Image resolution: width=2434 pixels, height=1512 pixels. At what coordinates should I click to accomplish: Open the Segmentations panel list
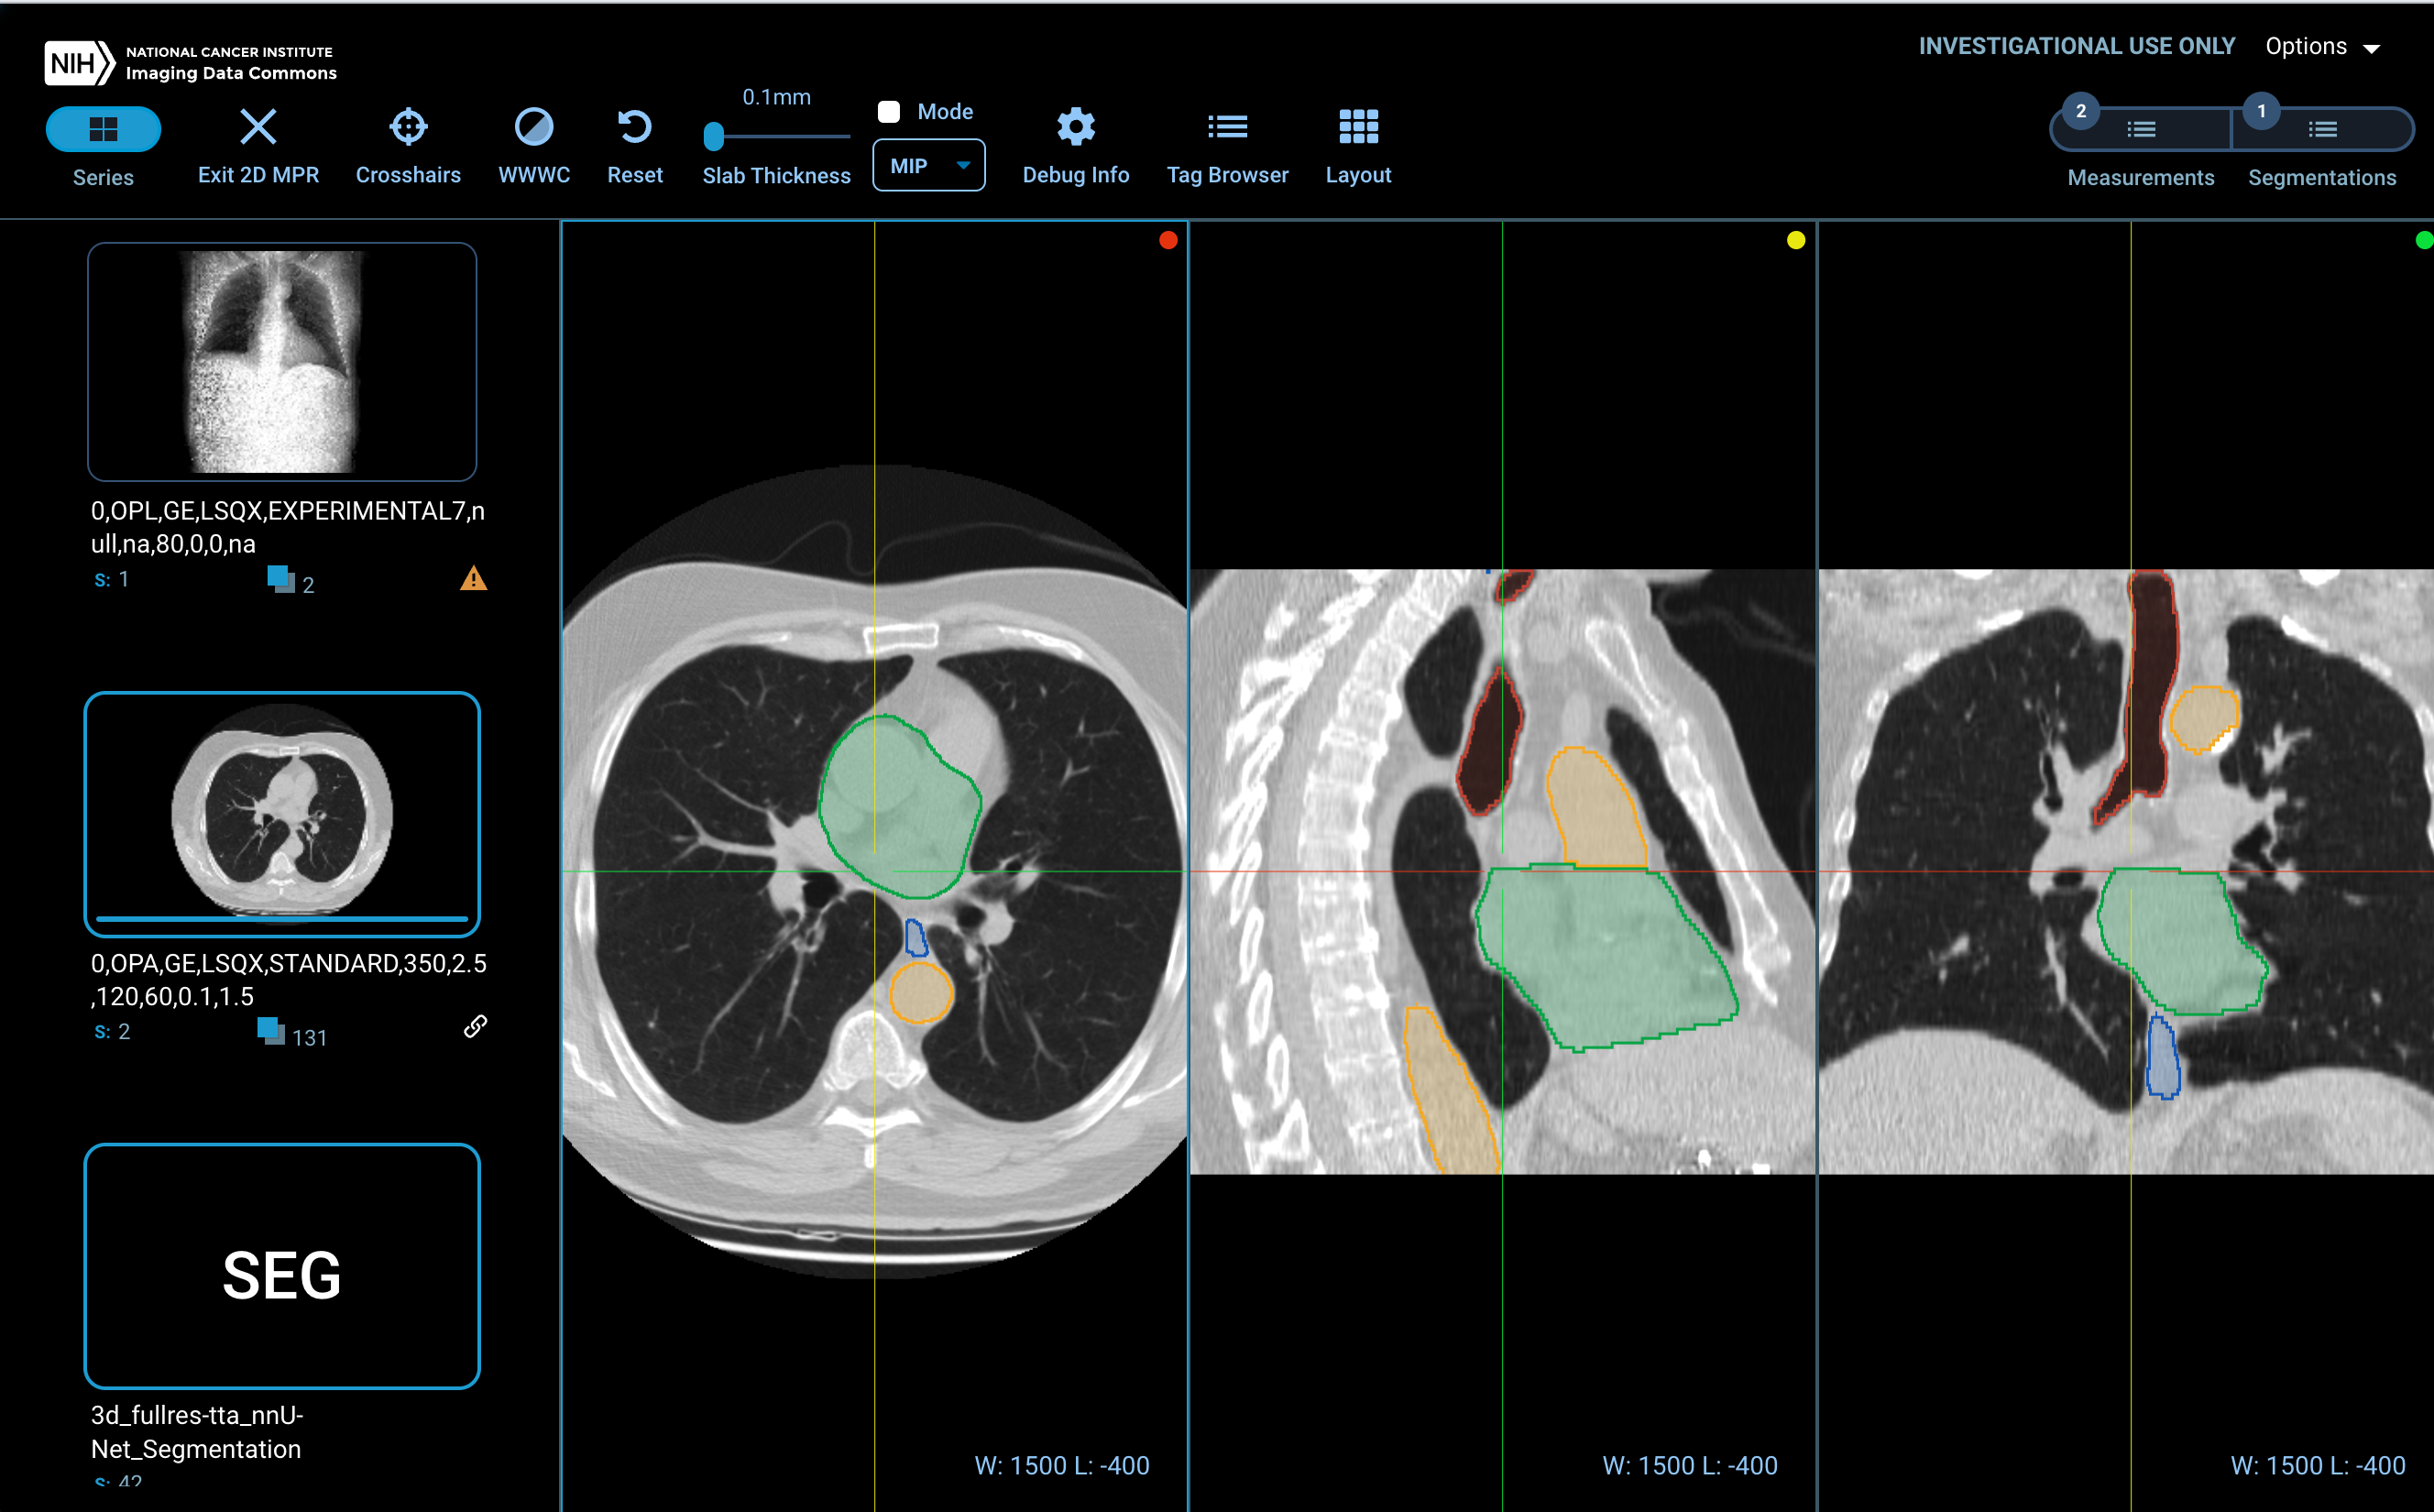coord(2321,129)
